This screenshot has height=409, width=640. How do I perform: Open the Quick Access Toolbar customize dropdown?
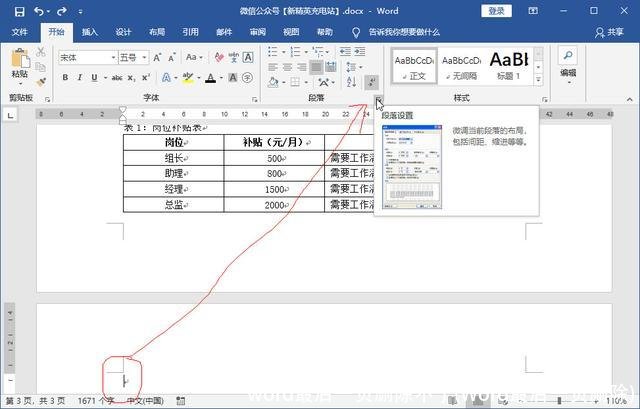pyautogui.click(x=80, y=12)
